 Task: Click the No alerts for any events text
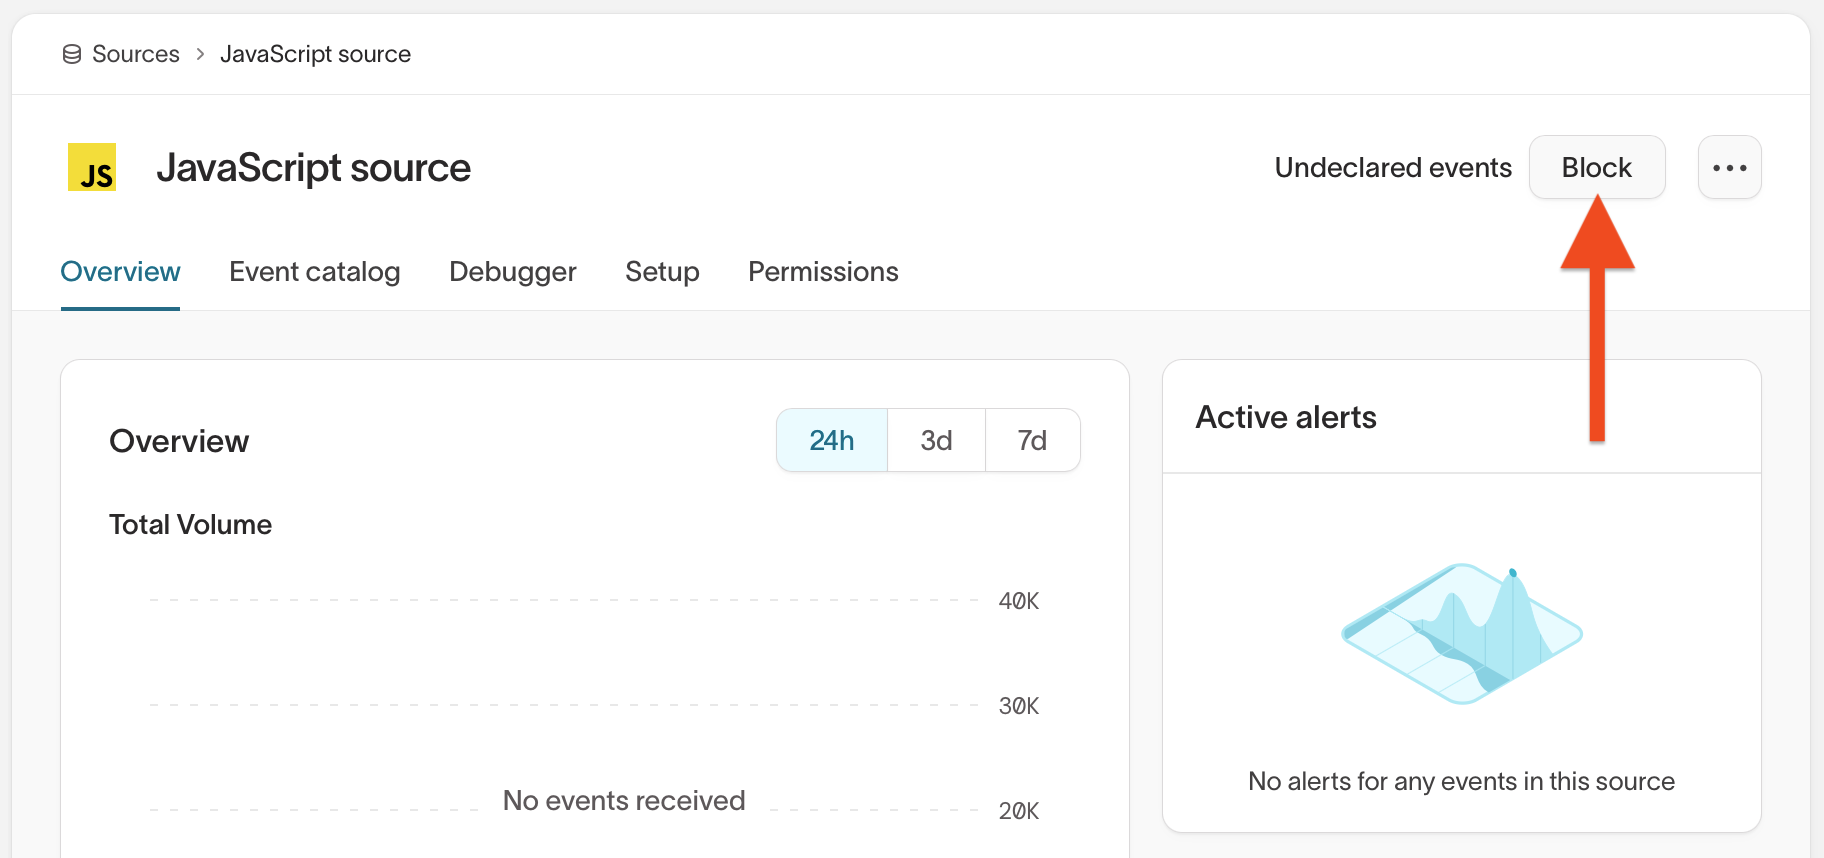1461,781
